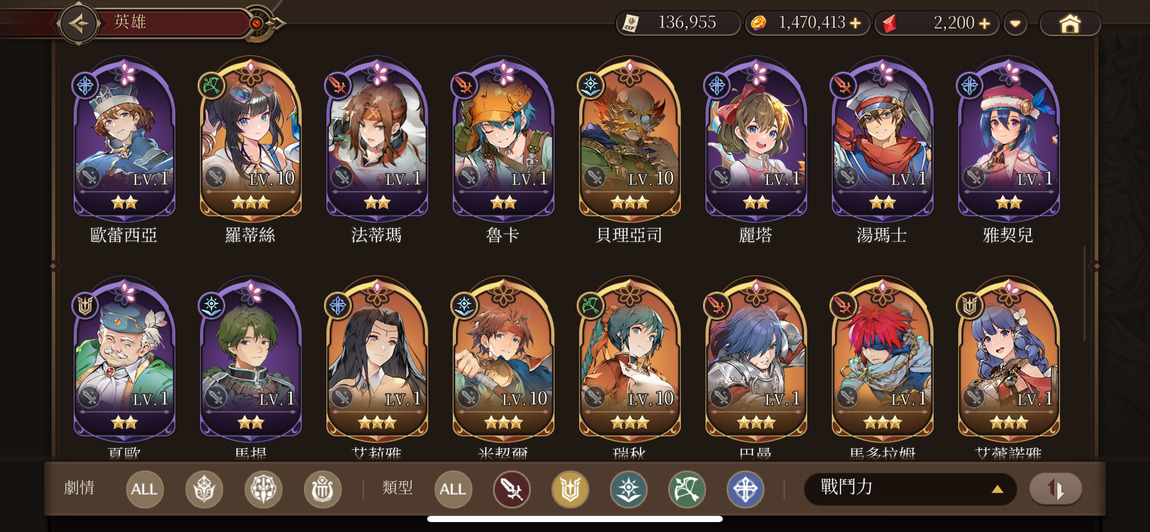Add red gems with the plus icon

(x=984, y=23)
